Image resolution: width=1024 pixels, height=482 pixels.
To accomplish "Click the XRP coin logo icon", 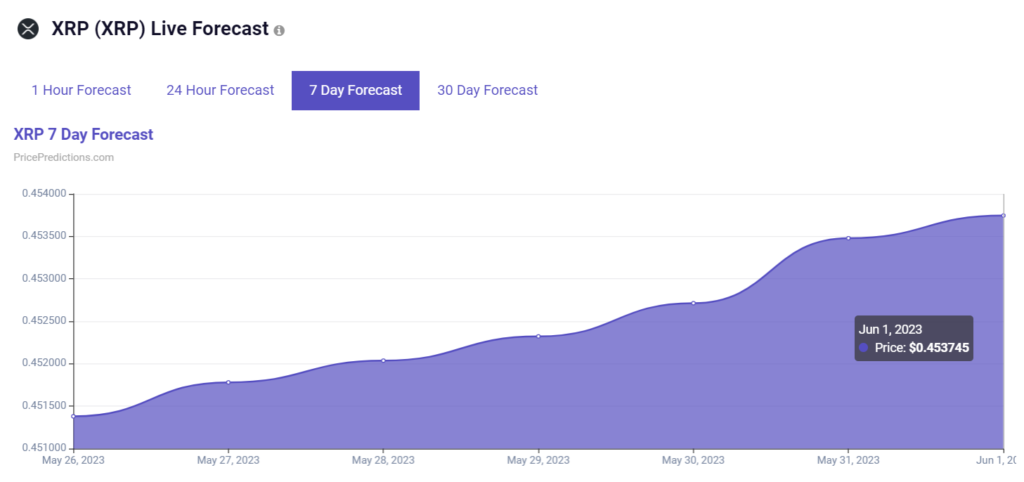I will click(27, 29).
